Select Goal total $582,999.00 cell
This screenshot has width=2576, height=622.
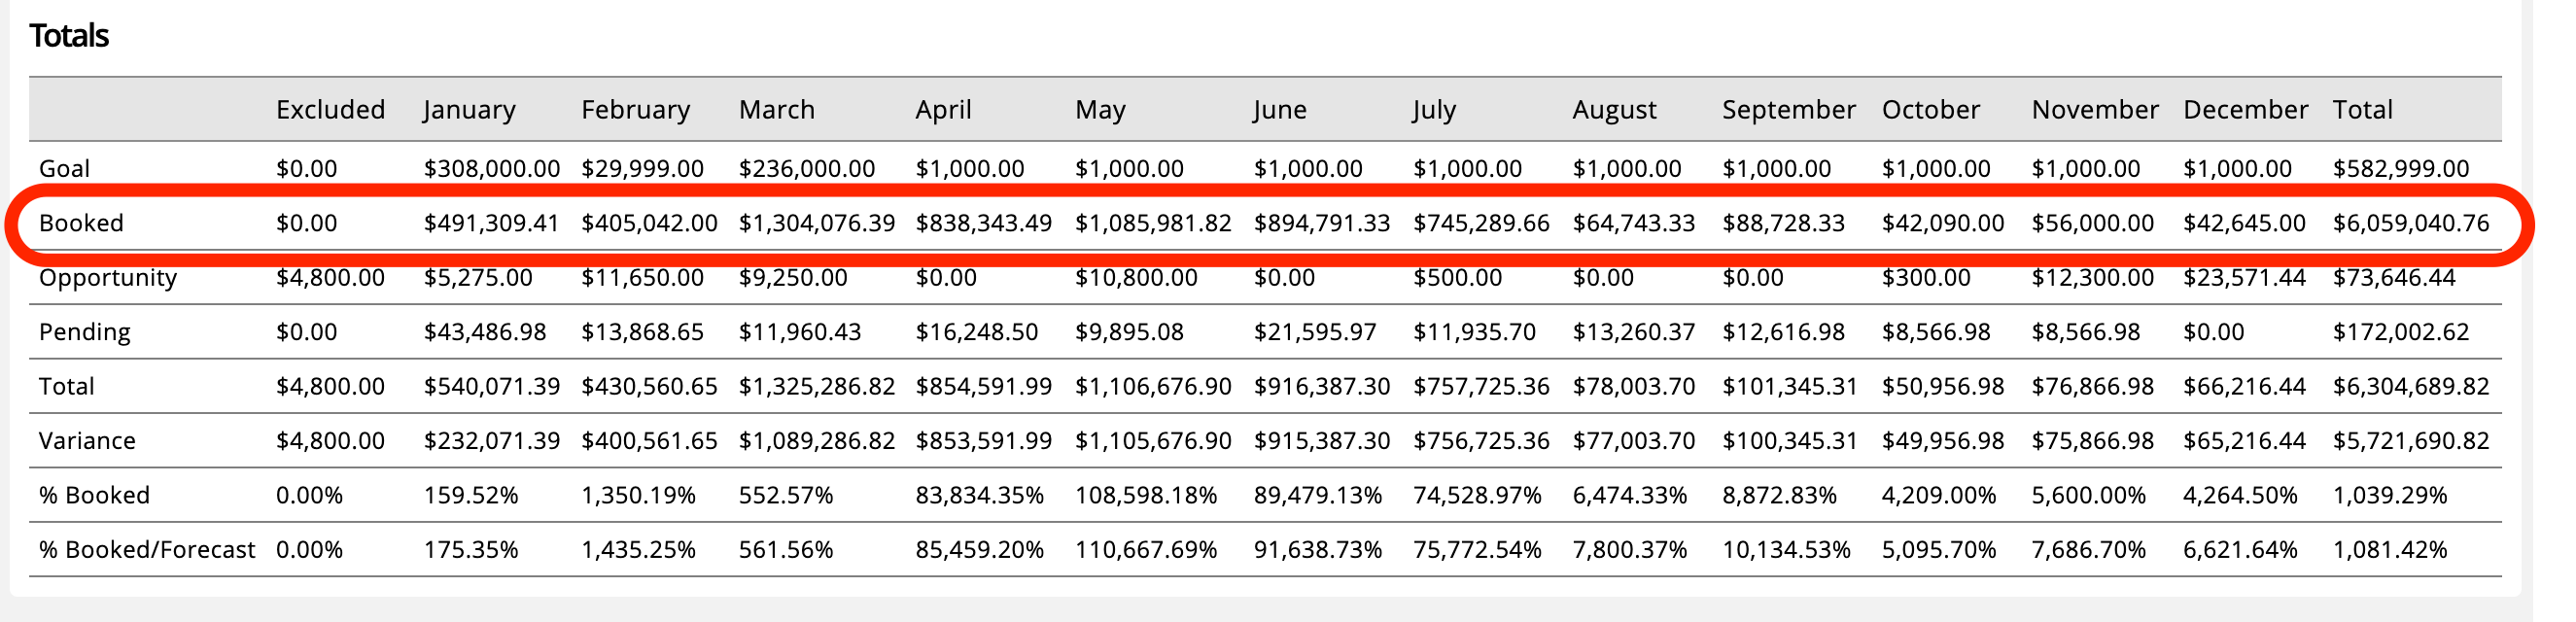(x=2400, y=169)
